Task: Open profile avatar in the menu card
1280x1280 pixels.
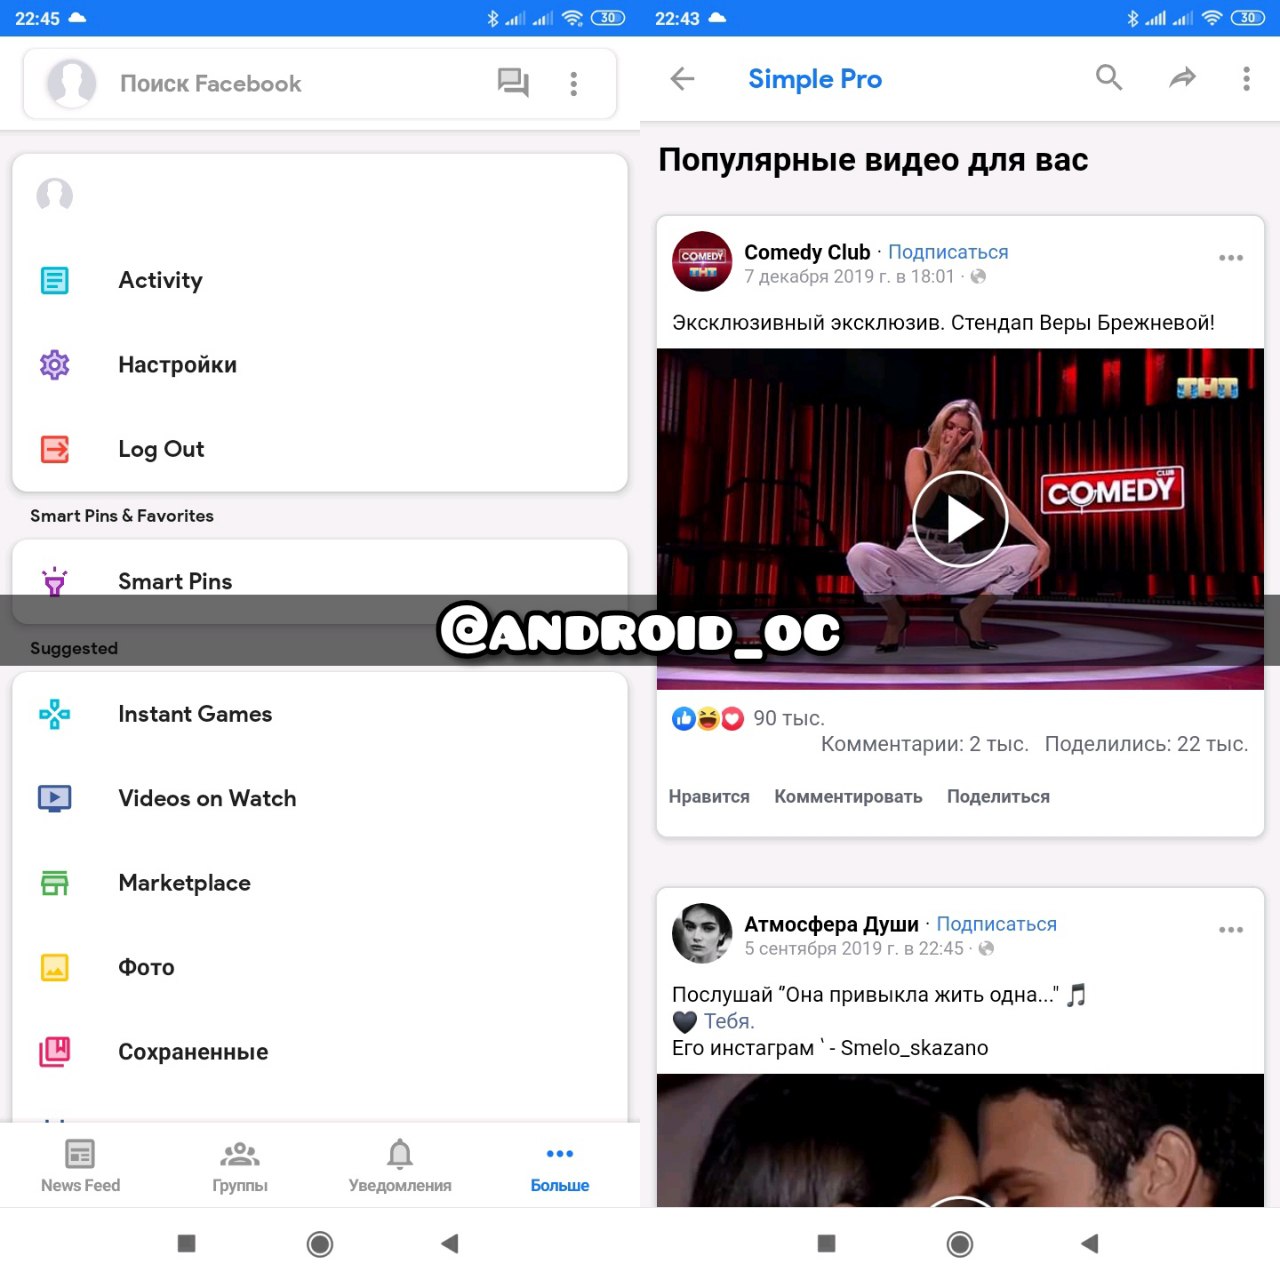Action: [55, 195]
